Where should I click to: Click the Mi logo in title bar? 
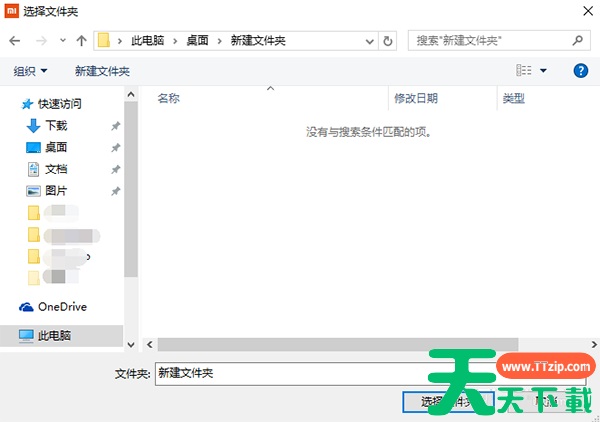click(x=11, y=11)
